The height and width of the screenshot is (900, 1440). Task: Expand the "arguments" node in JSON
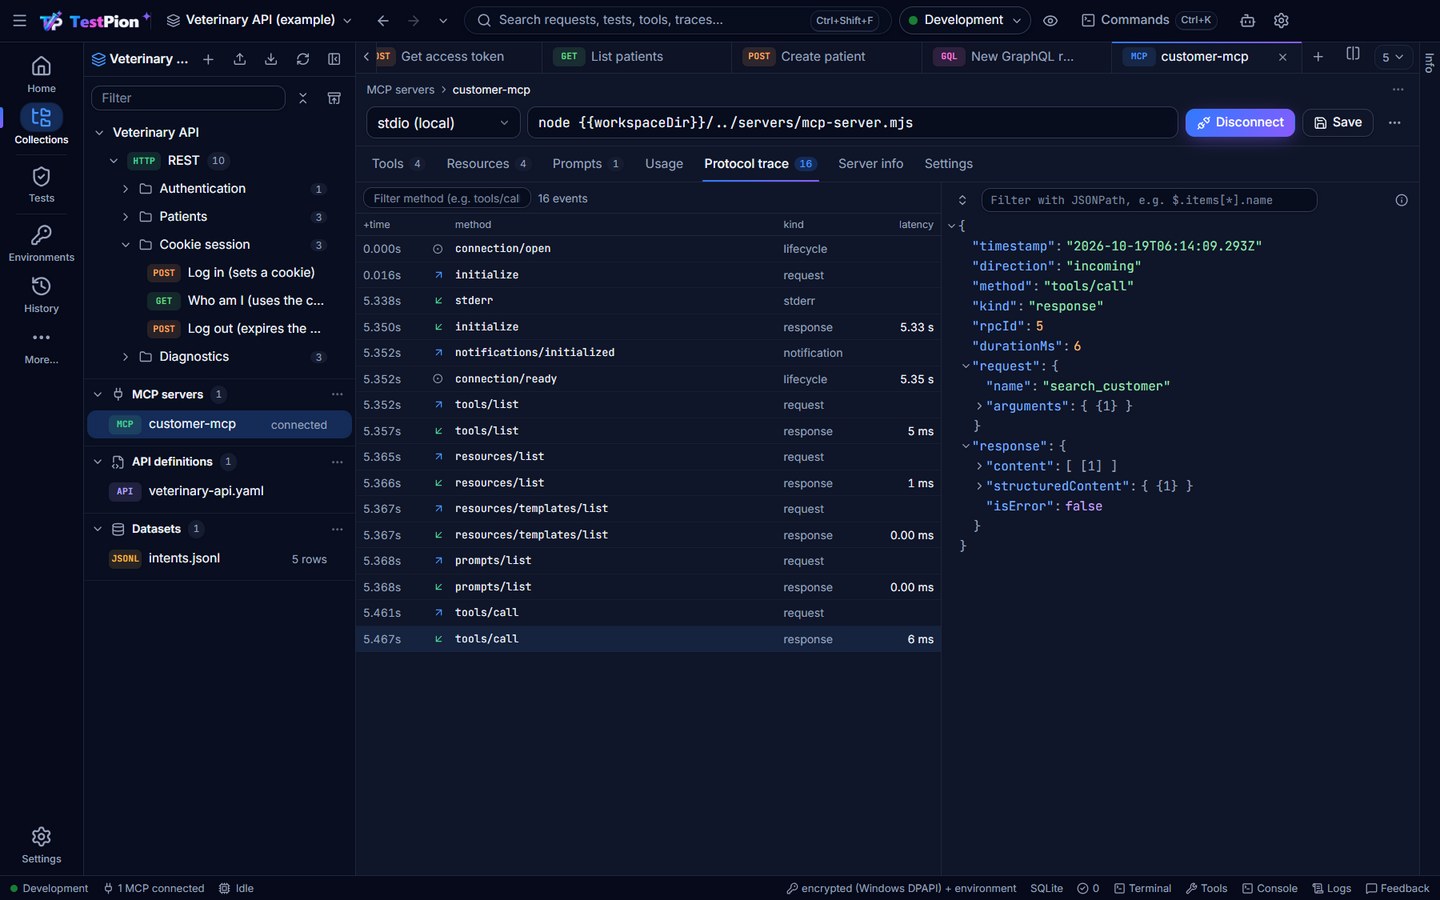point(979,406)
